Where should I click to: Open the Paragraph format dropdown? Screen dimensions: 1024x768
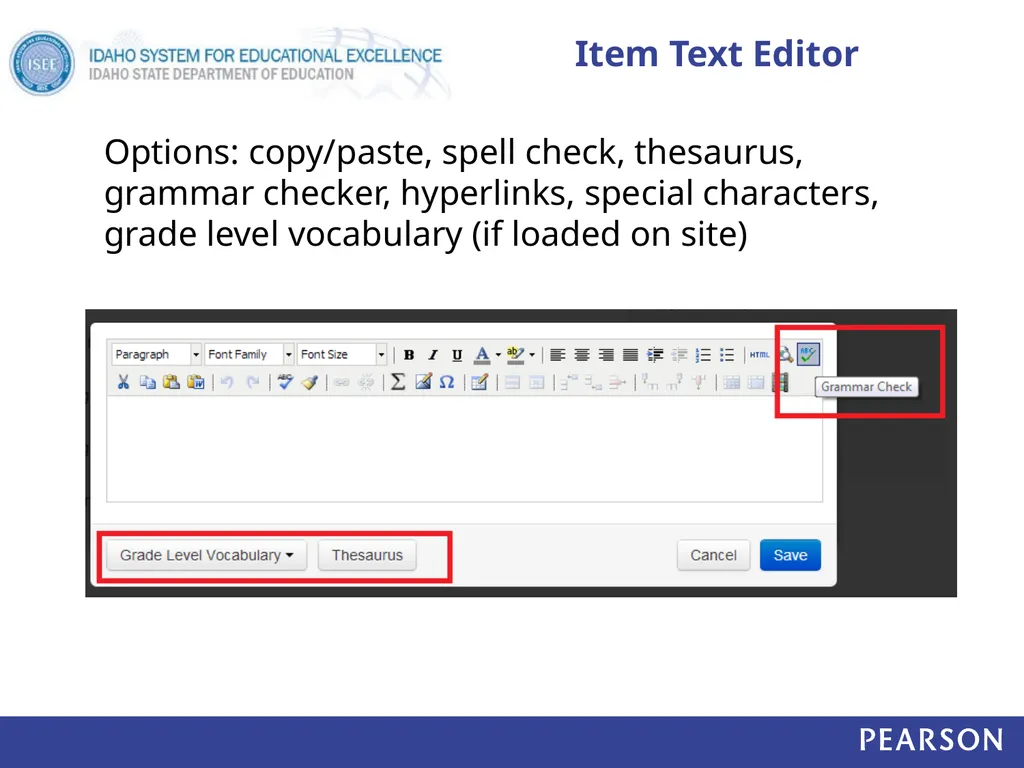click(156, 355)
